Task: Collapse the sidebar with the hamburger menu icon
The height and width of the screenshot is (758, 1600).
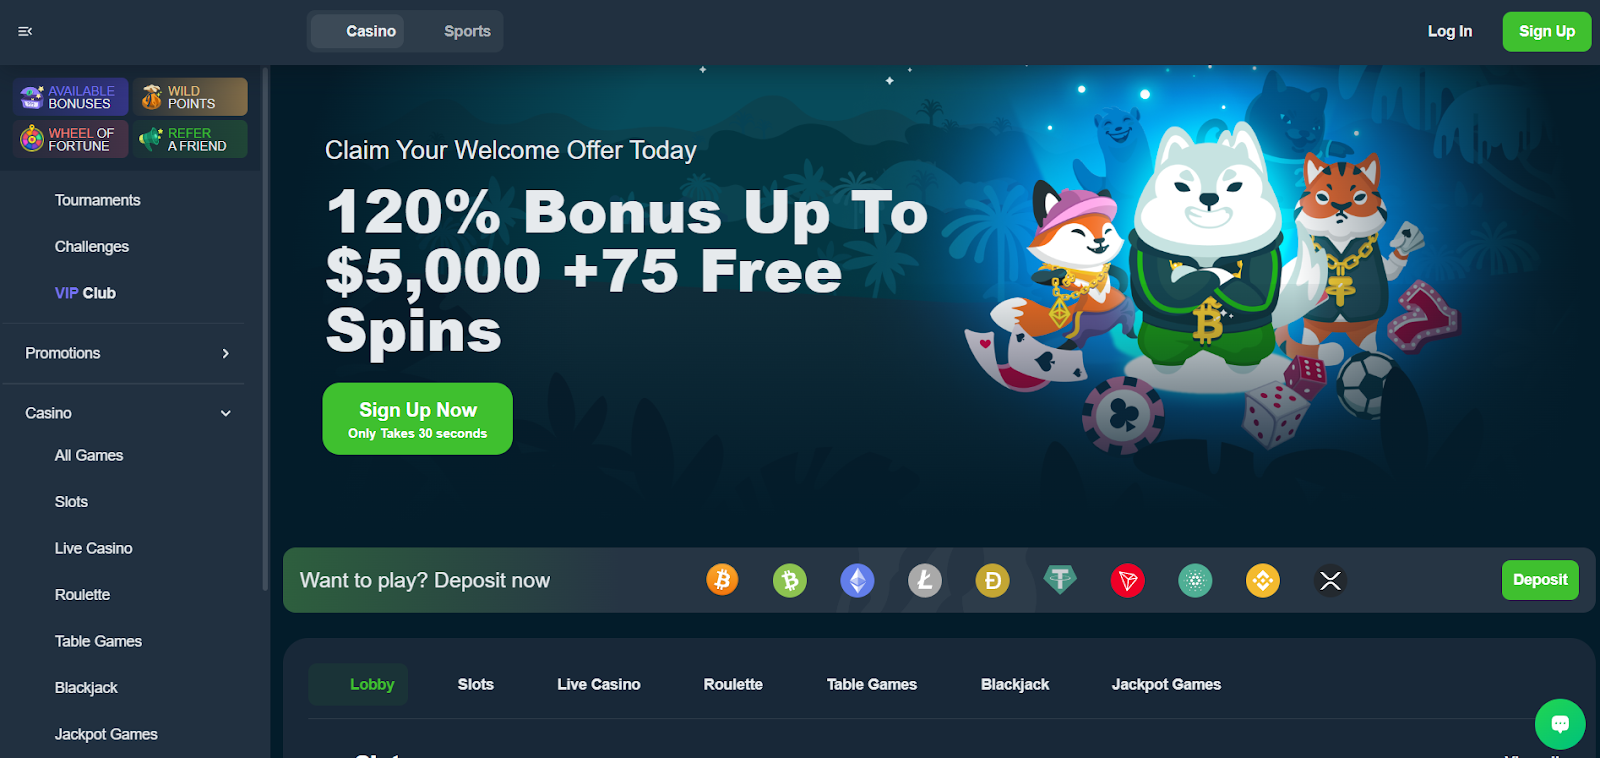Action: pos(25,31)
